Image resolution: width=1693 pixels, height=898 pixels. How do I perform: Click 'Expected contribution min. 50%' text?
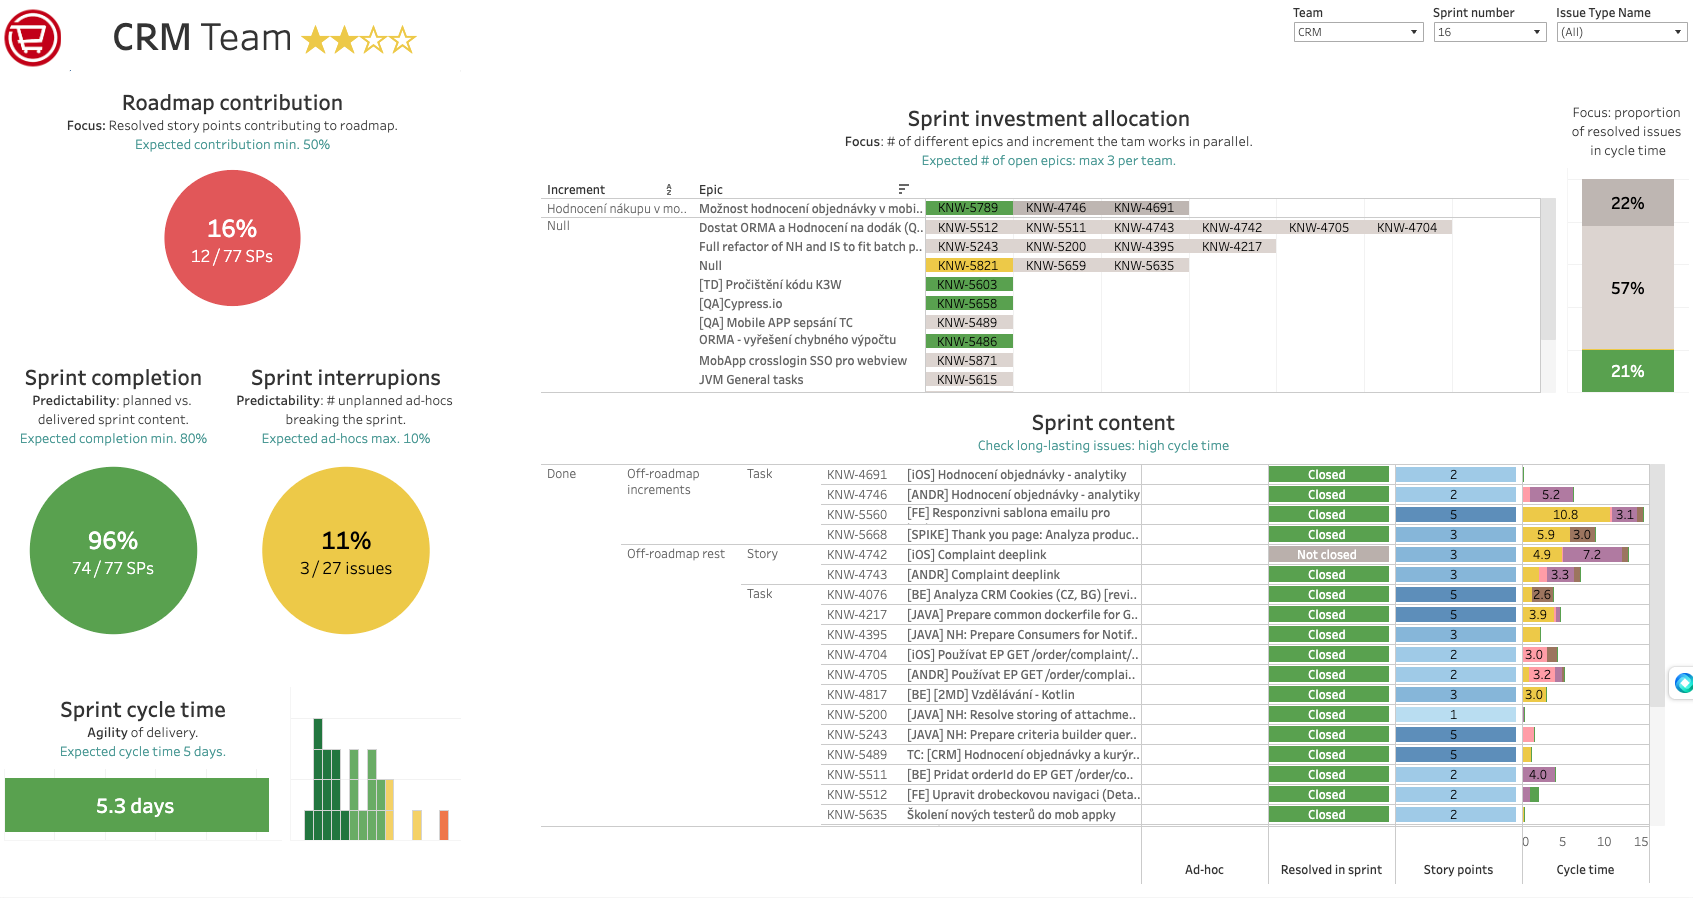232,145
